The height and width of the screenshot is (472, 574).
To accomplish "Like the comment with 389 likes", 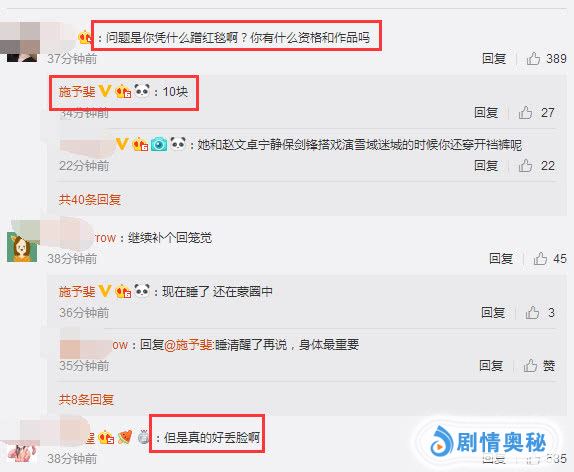I will [533, 59].
